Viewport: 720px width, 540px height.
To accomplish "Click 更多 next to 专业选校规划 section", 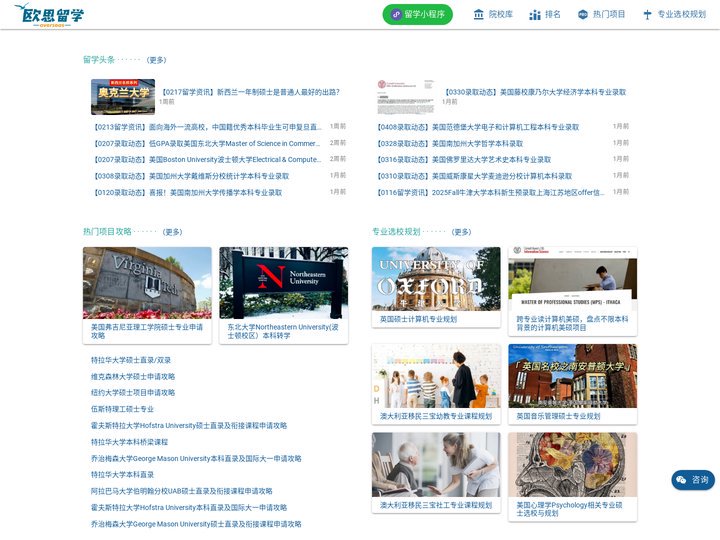I will coord(461,232).
